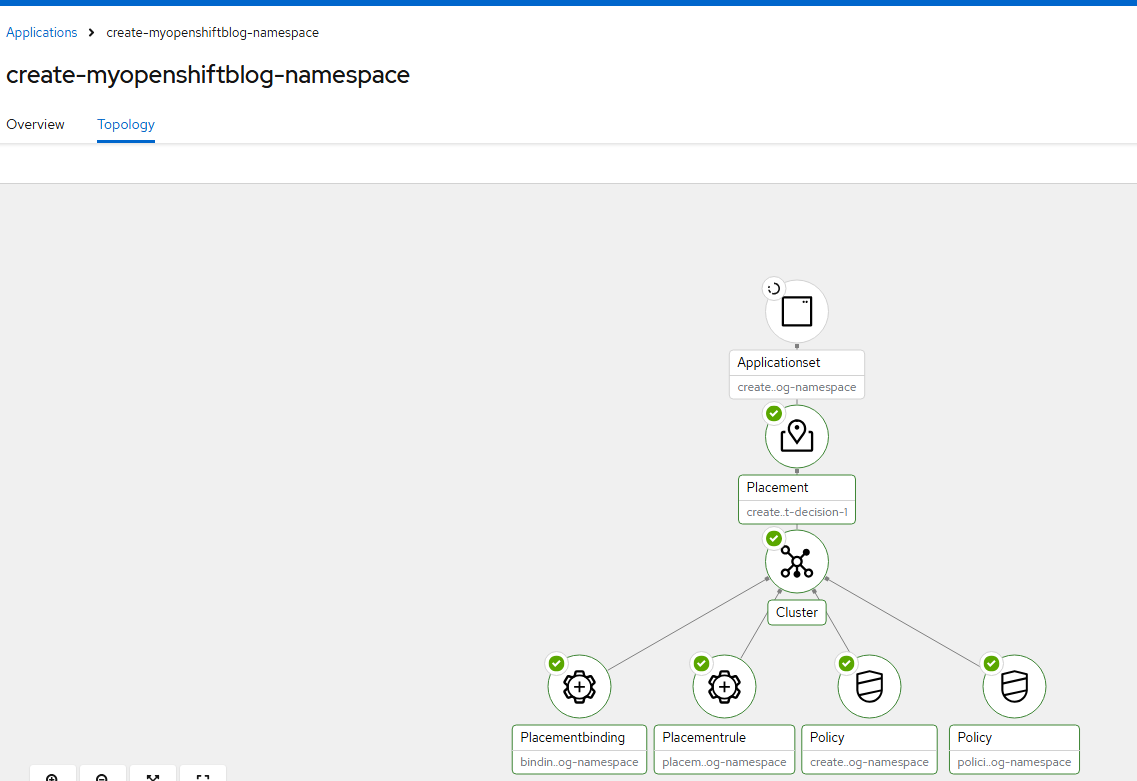This screenshot has width=1137, height=781.
Task: Click green check badge on create..og-namespace Policy
Action: [846, 664]
